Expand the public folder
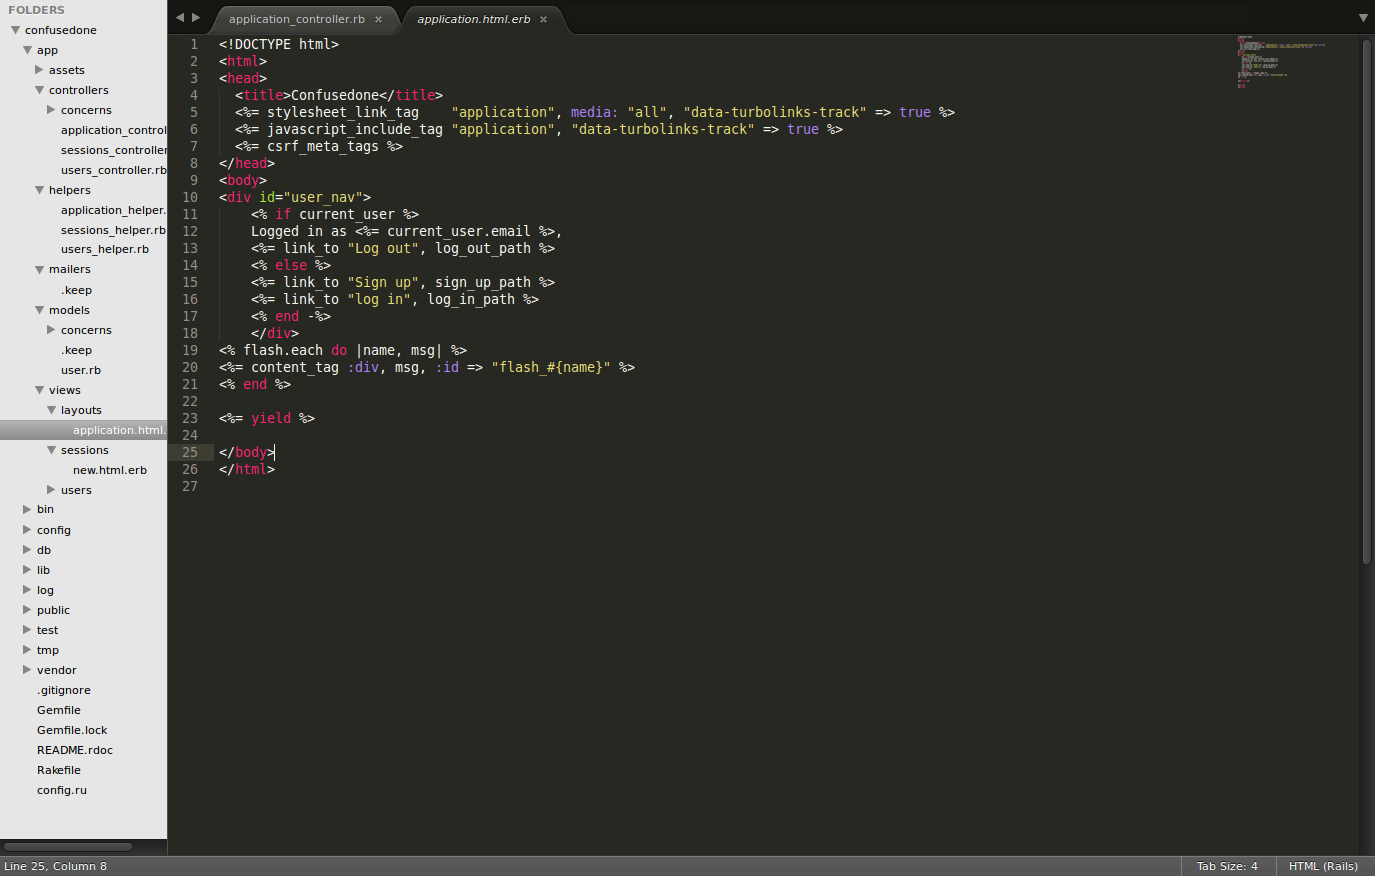Screen dimensions: 1375x876 click(x=27, y=610)
